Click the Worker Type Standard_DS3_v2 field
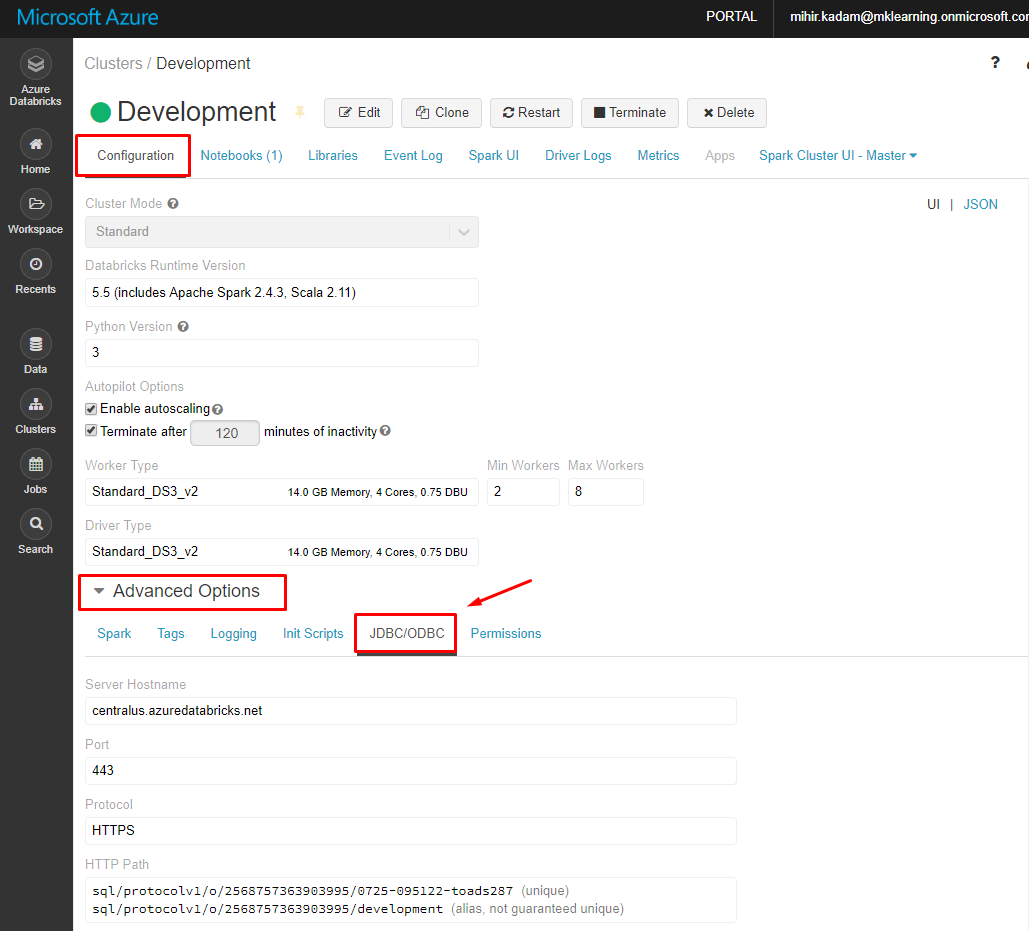Viewport: 1029px width, 931px height. 282,492
